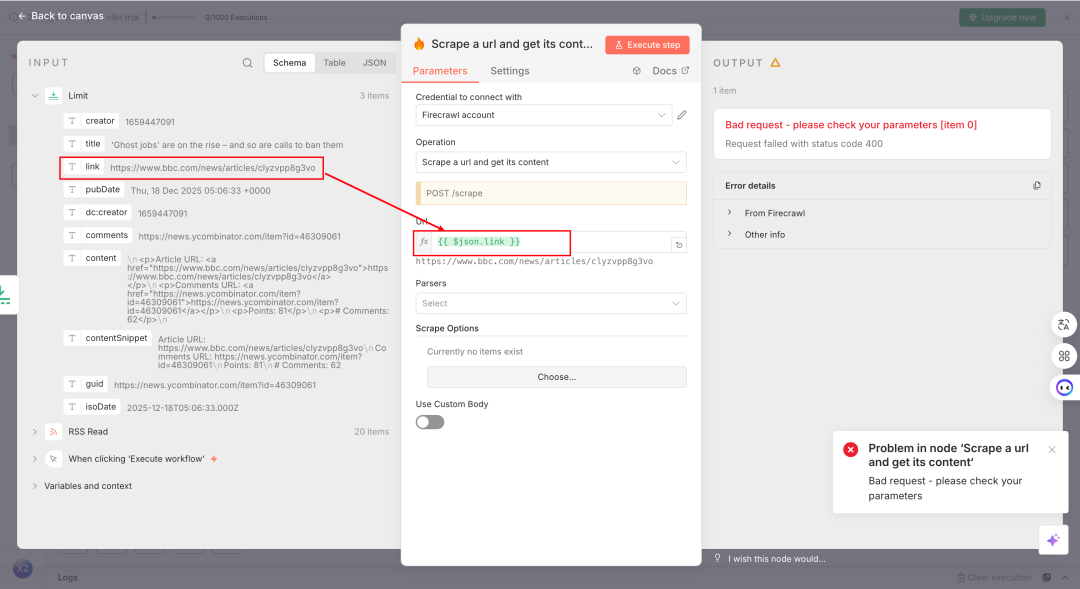Copy error details icon
1080x589 pixels.
click(1037, 186)
